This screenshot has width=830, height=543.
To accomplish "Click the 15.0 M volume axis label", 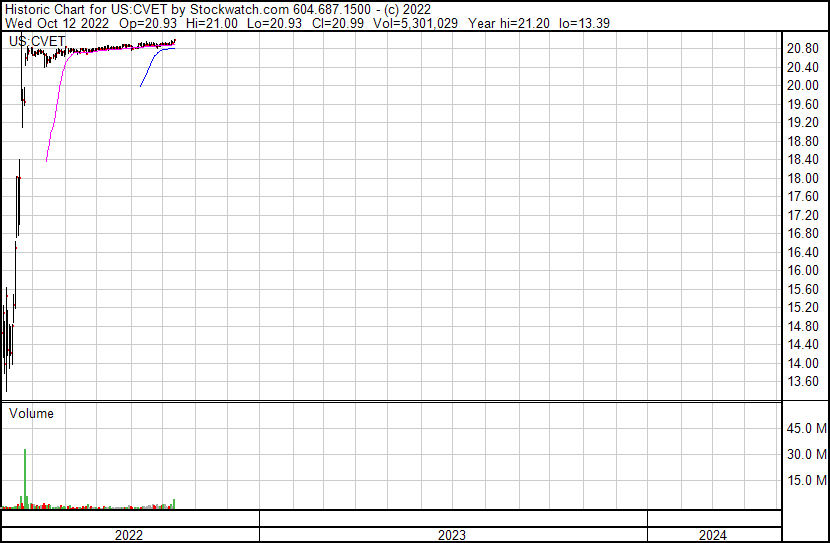I will (806, 480).
